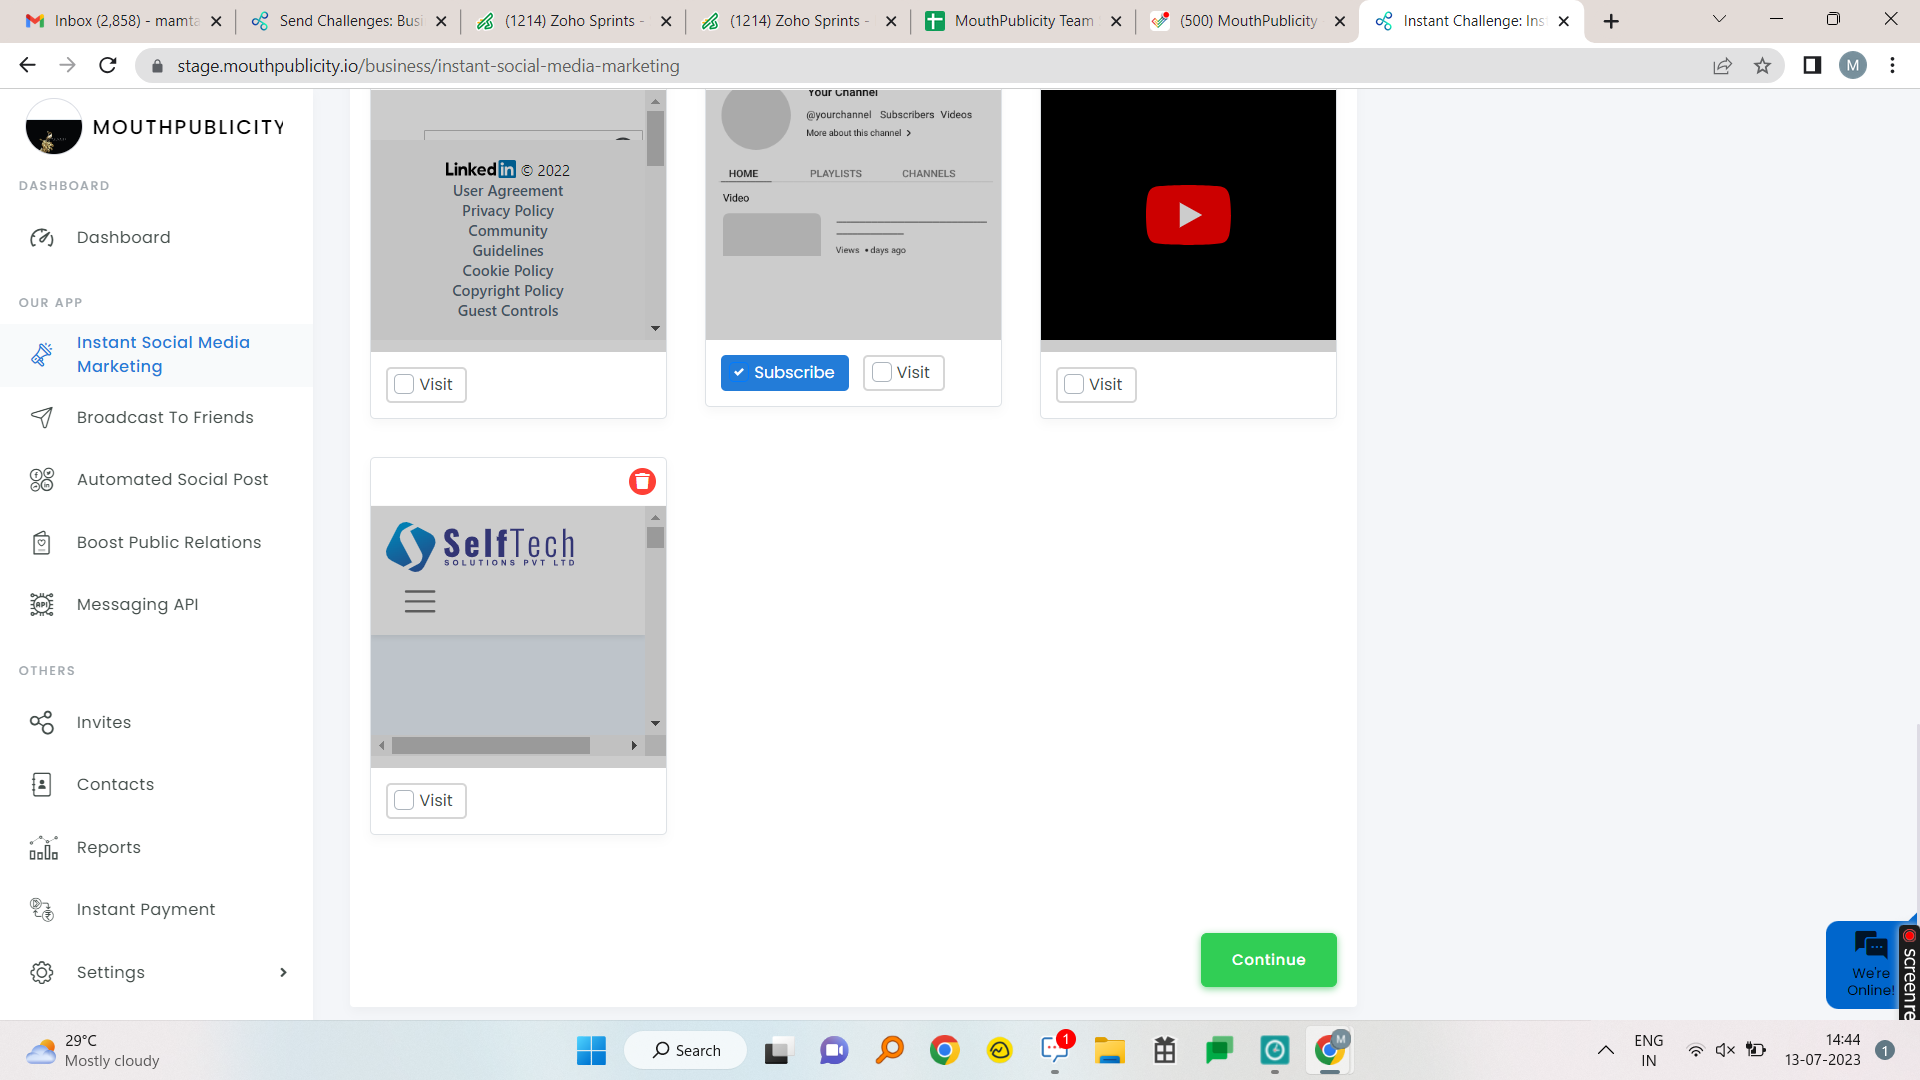The image size is (1920, 1080).
Task: Open the clock and date panel
Action: tap(1822, 1050)
